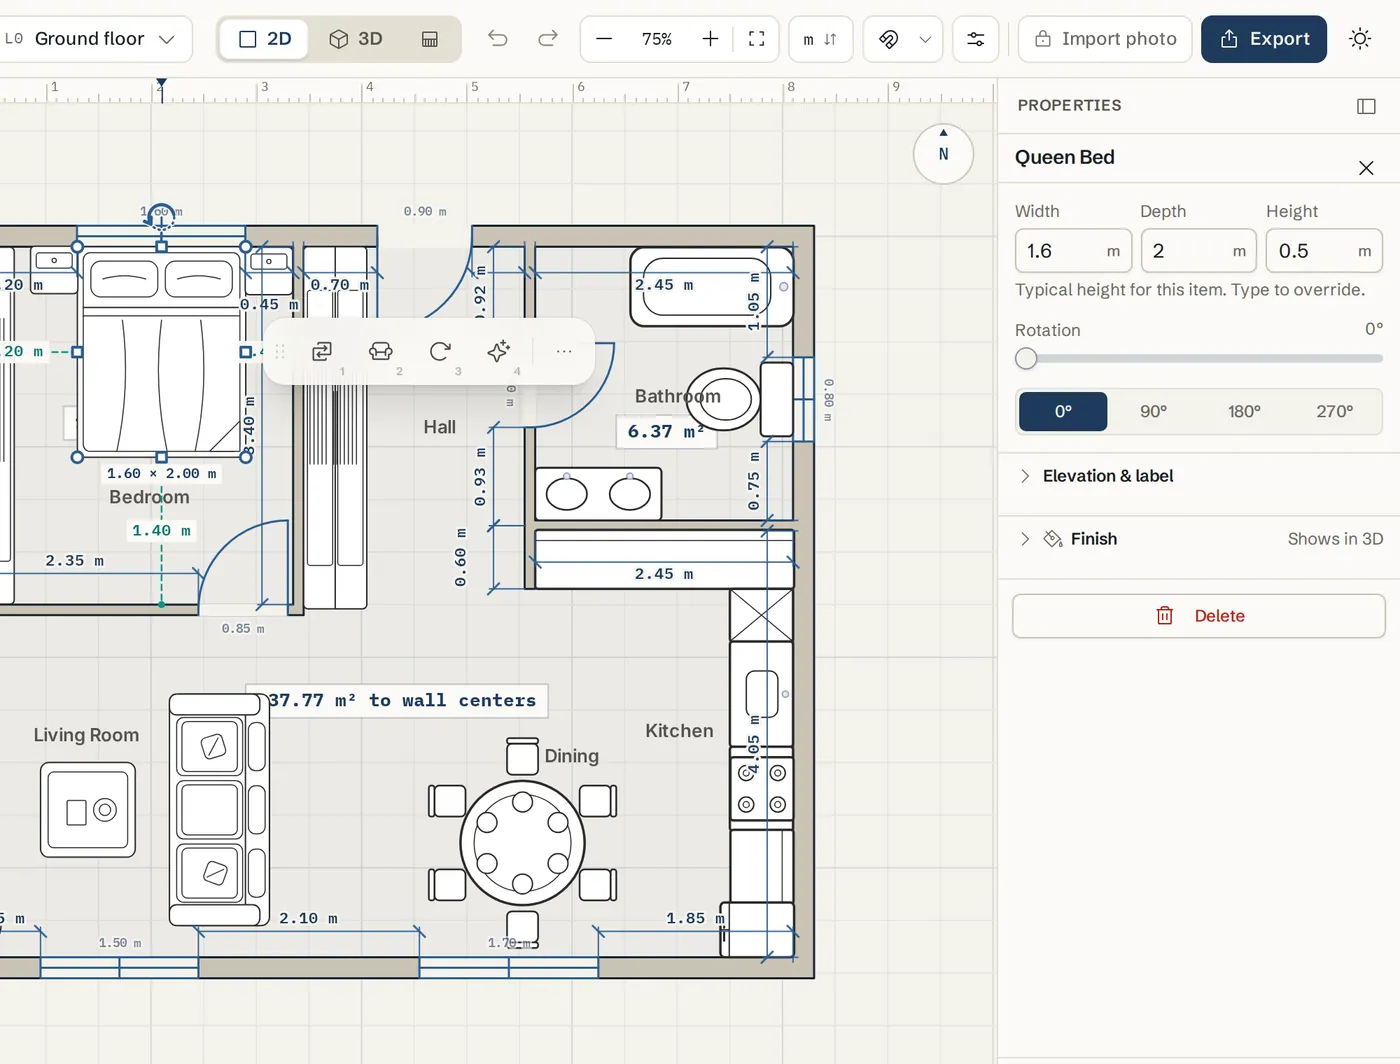Set rotation to 180°
The image size is (1400, 1064).
point(1244,411)
